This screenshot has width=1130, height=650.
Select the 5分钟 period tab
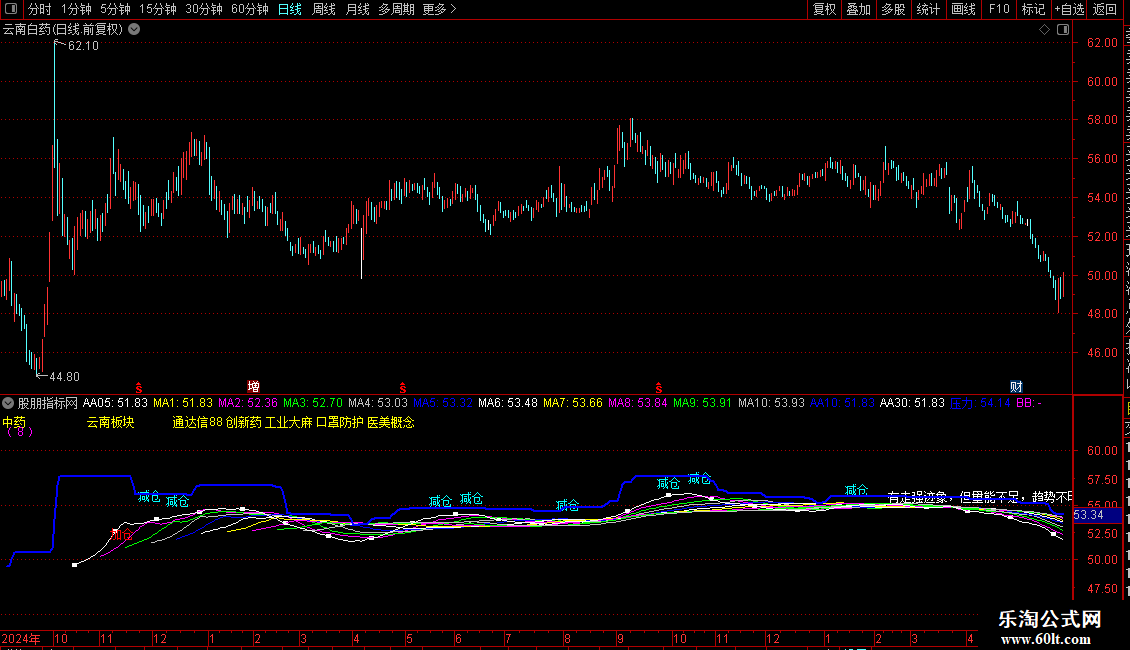click(x=115, y=9)
